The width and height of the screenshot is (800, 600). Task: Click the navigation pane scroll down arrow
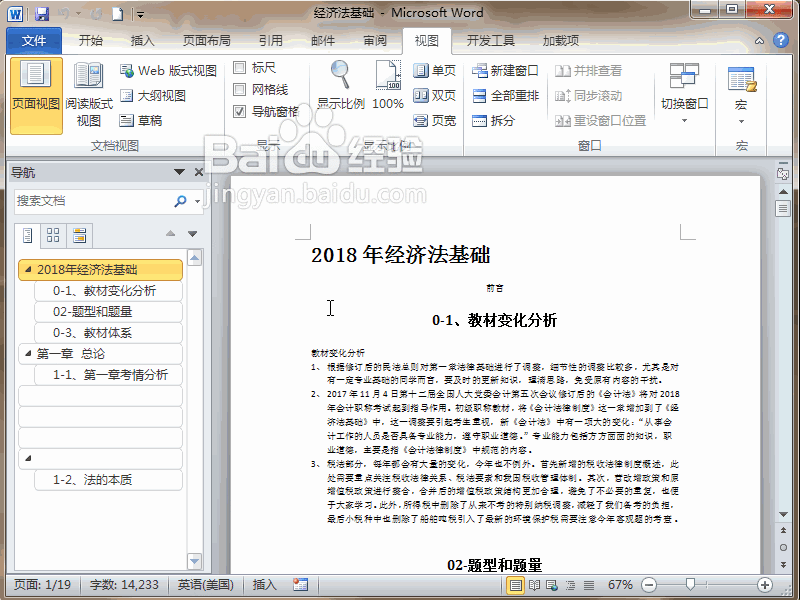coord(194,561)
